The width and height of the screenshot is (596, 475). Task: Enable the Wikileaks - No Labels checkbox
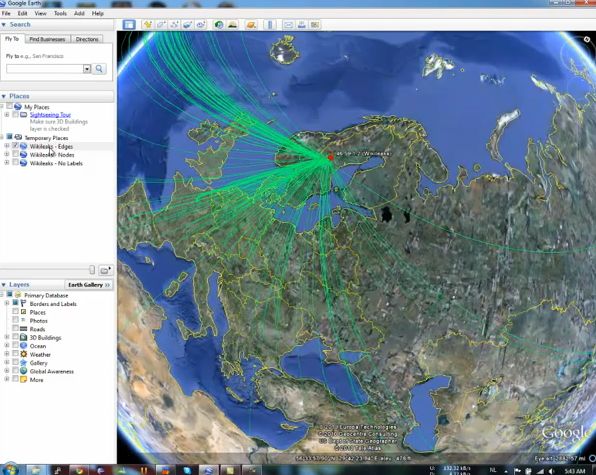(15, 163)
